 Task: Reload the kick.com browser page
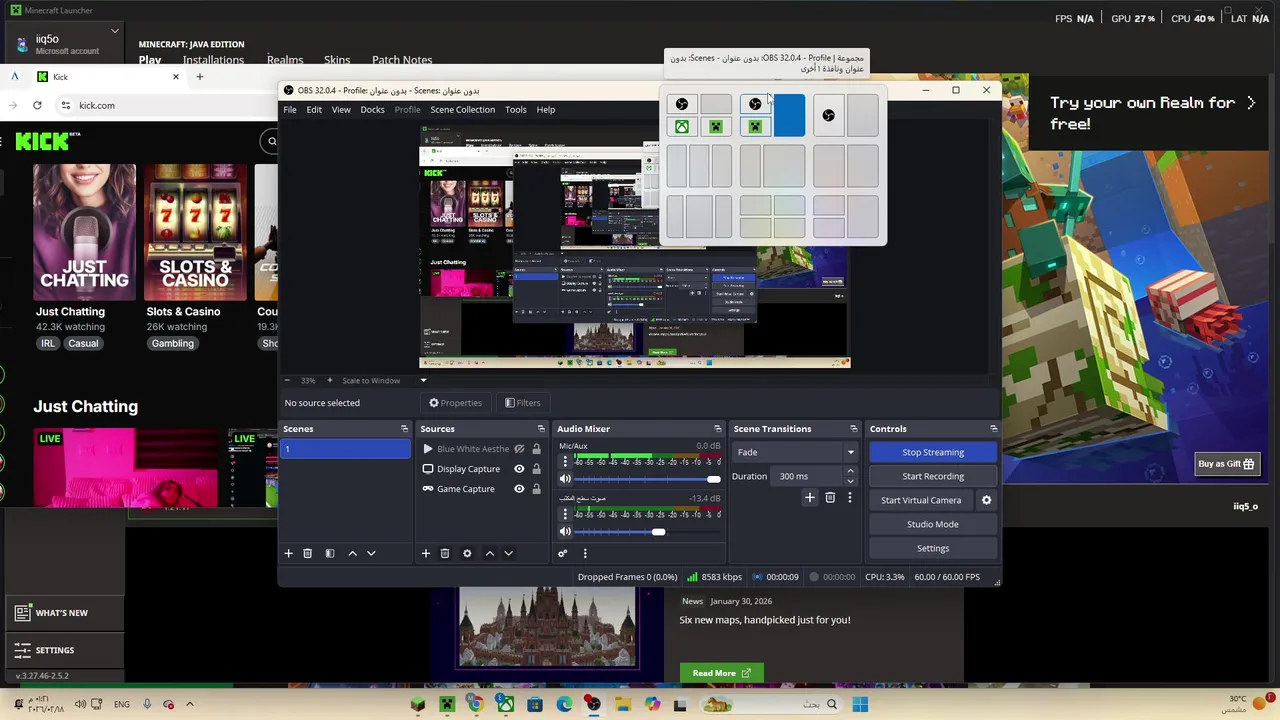(x=37, y=105)
